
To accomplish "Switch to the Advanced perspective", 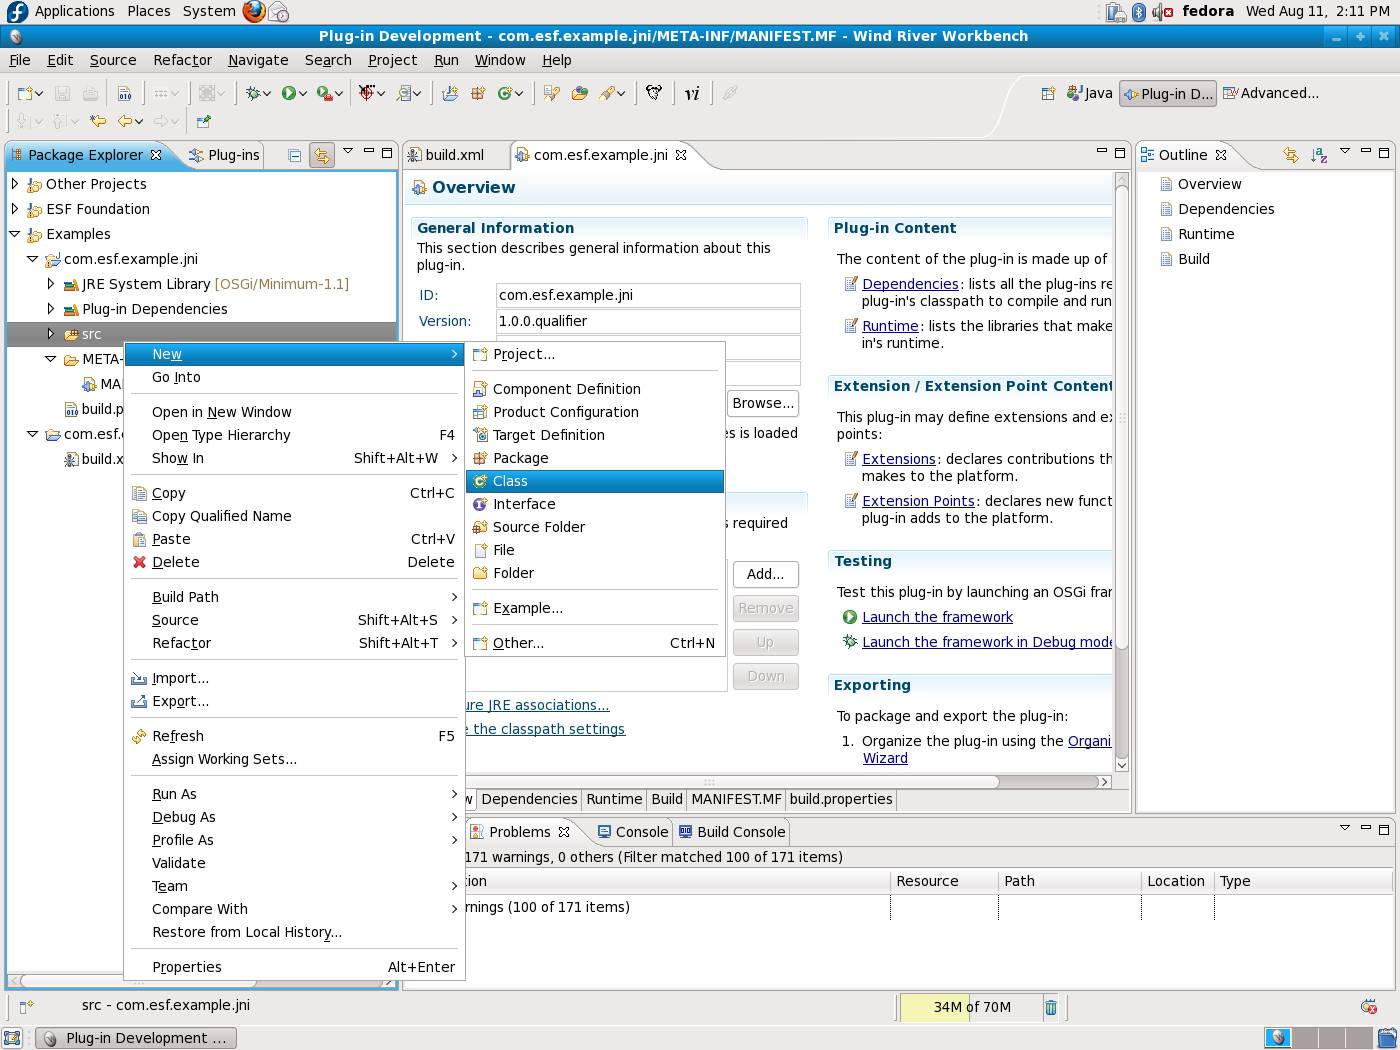I will (x=1271, y=93).
